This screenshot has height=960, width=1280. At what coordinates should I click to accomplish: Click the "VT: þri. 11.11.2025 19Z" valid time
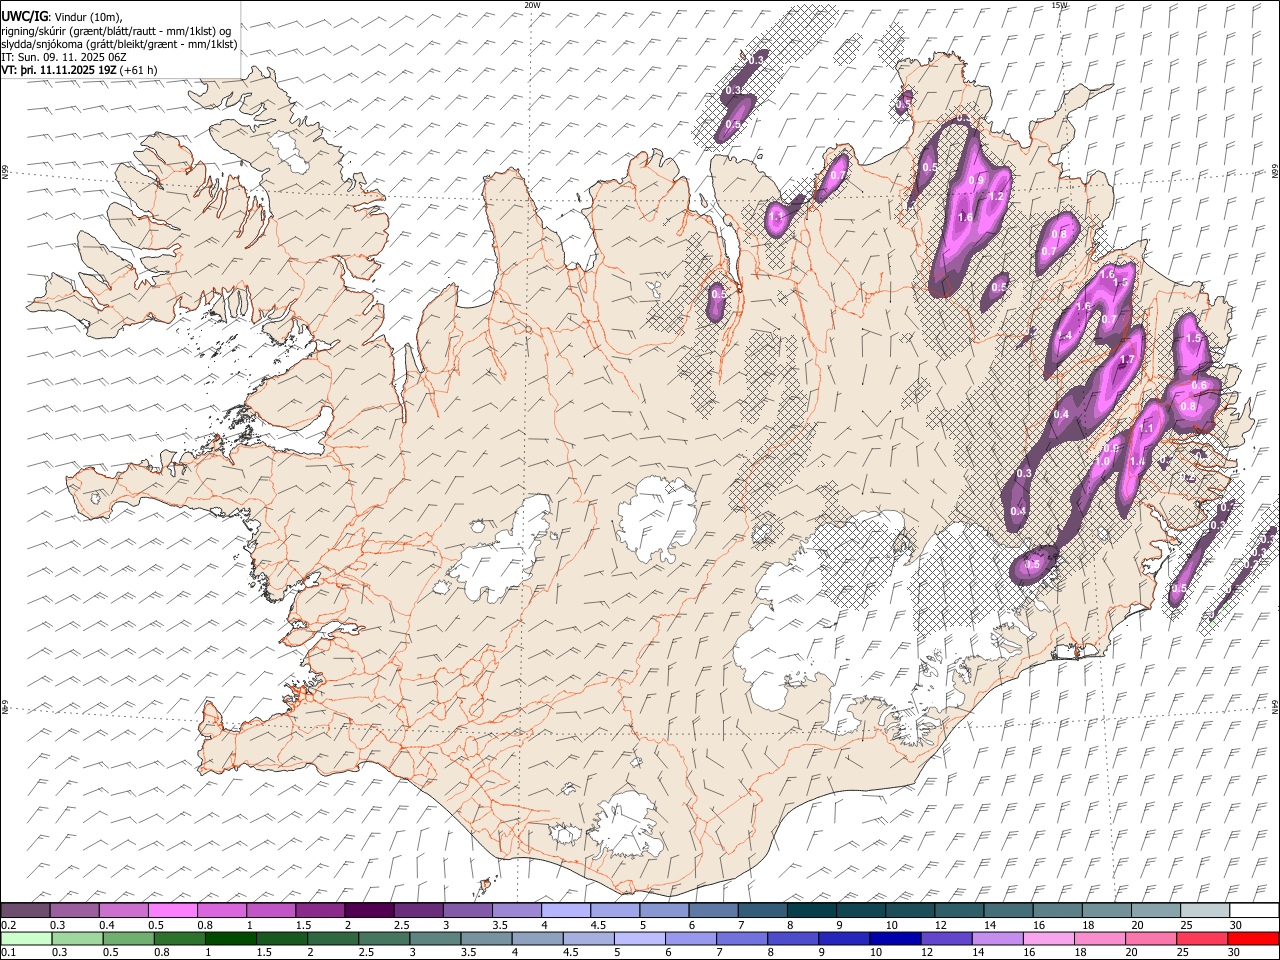60,71
